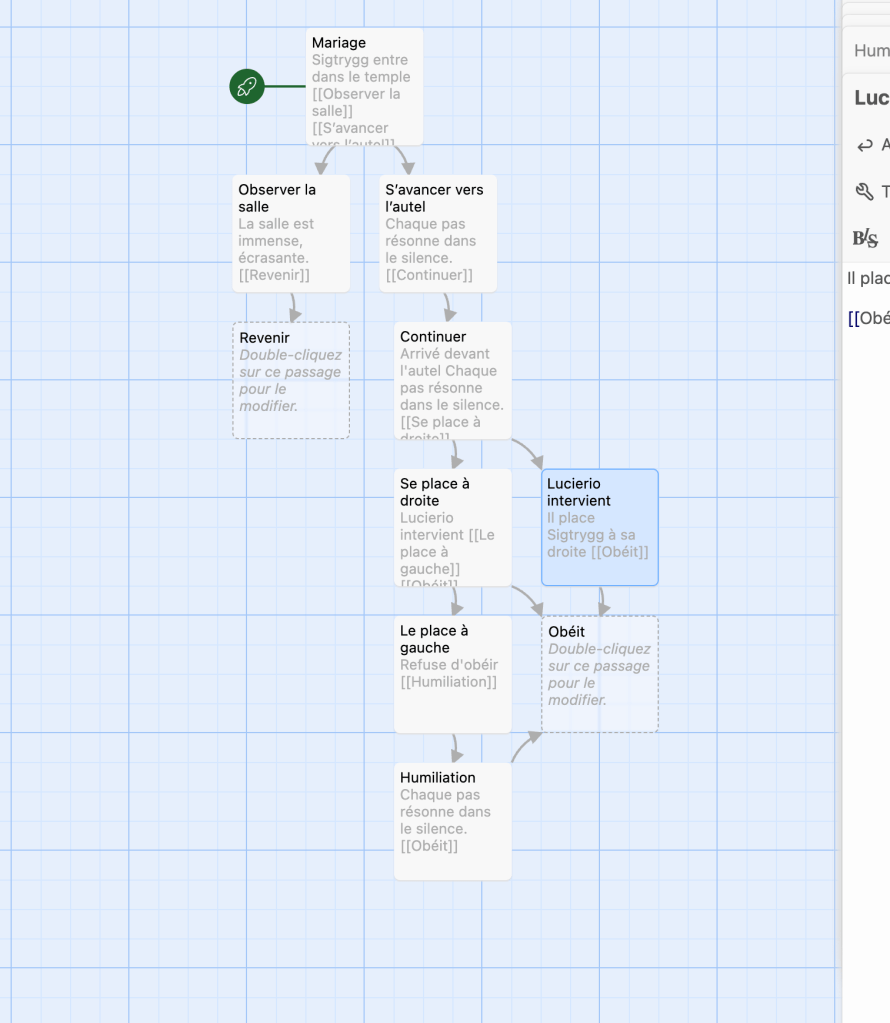The height and width of the screenshot is (1023, 890).
Task: Click the [[Obé link text in editor
Action: (869, 318)
